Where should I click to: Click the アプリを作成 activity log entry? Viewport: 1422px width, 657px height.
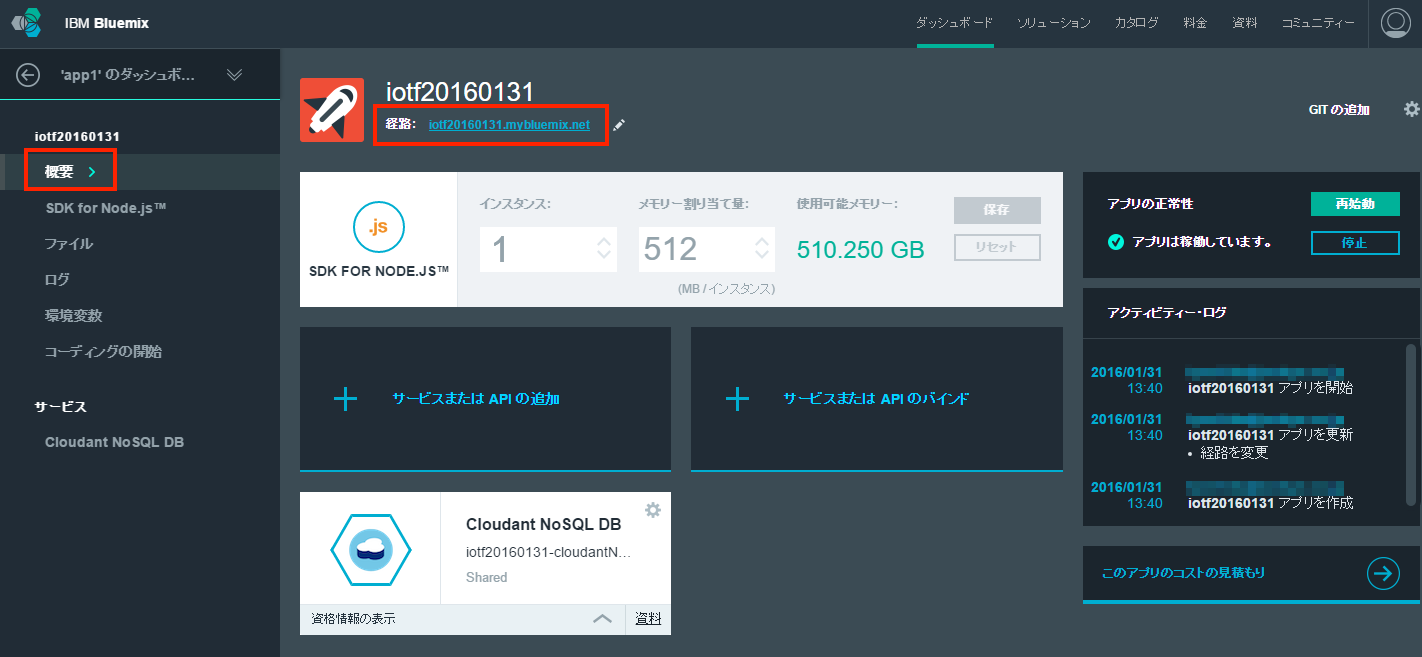1270,503
